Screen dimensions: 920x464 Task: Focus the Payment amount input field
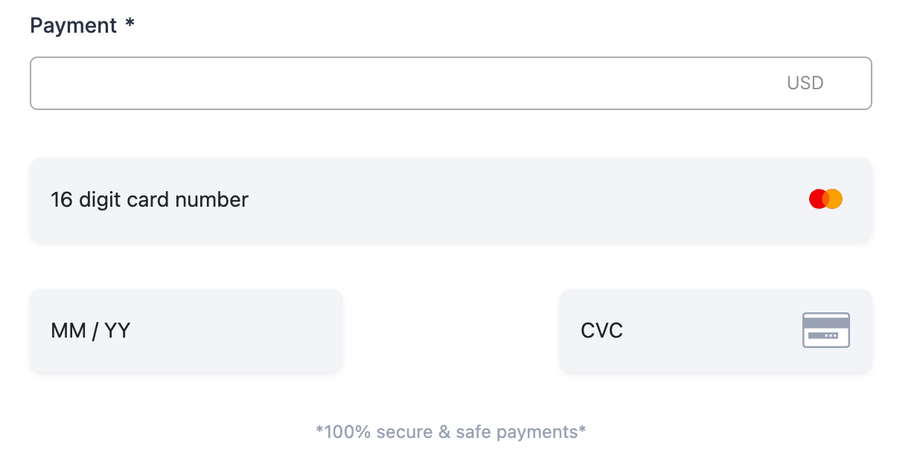400,83
